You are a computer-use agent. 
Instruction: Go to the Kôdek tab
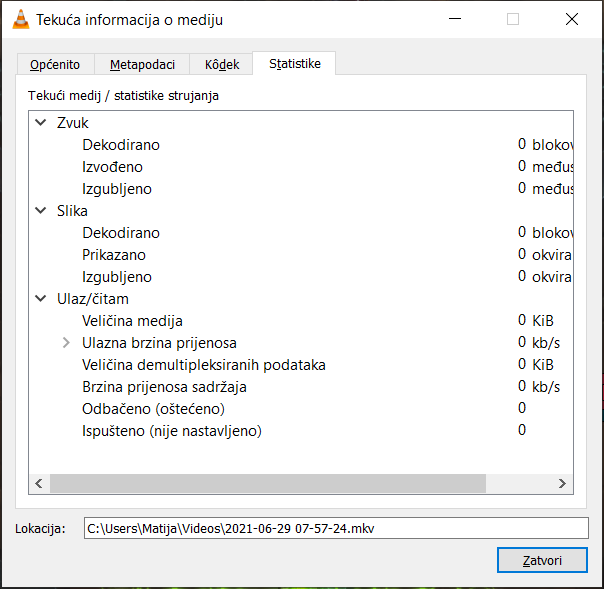click(x=221, y=64)
